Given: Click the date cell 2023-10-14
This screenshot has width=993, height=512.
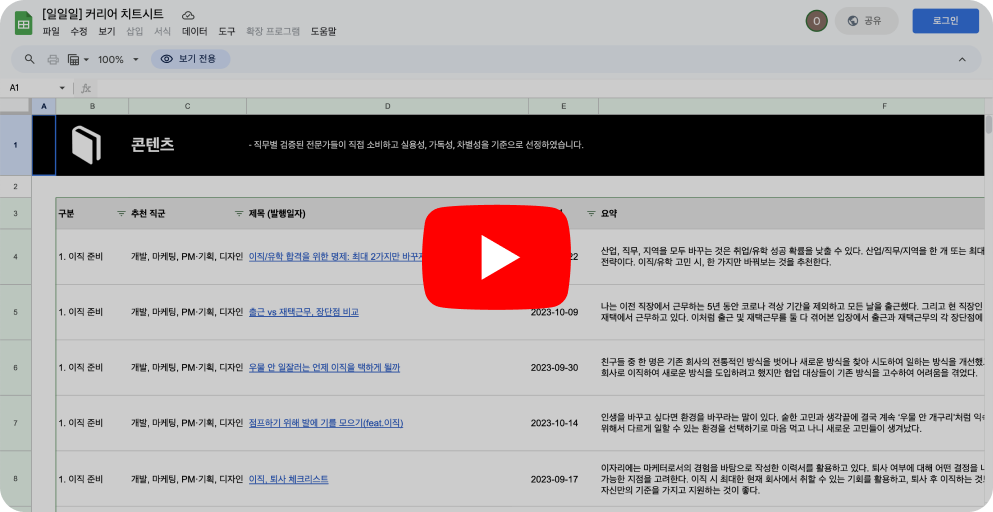Looking at the screenshot, I should pos(554,423).
